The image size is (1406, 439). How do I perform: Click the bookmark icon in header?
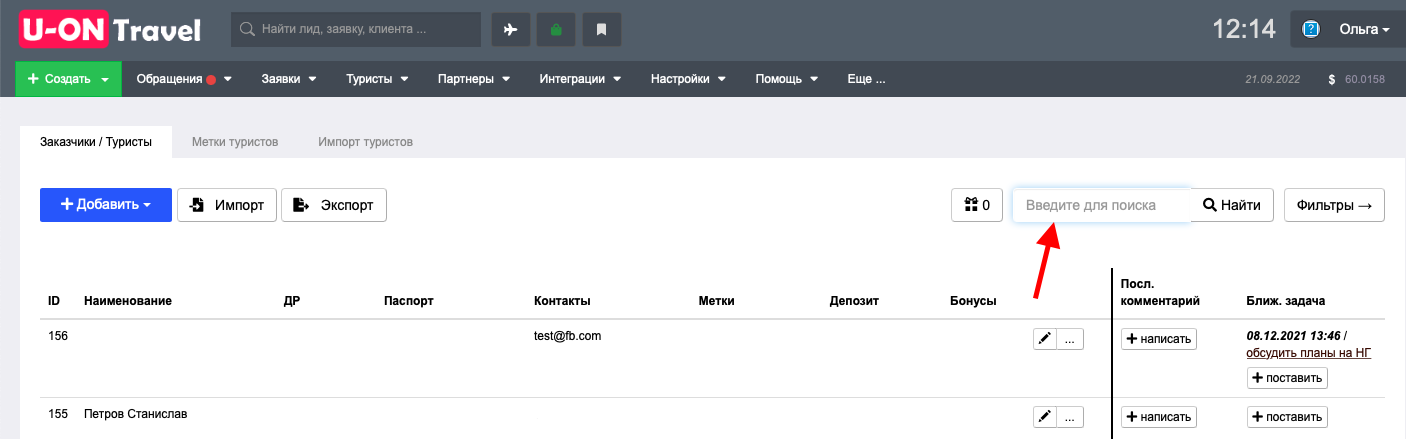602,29
